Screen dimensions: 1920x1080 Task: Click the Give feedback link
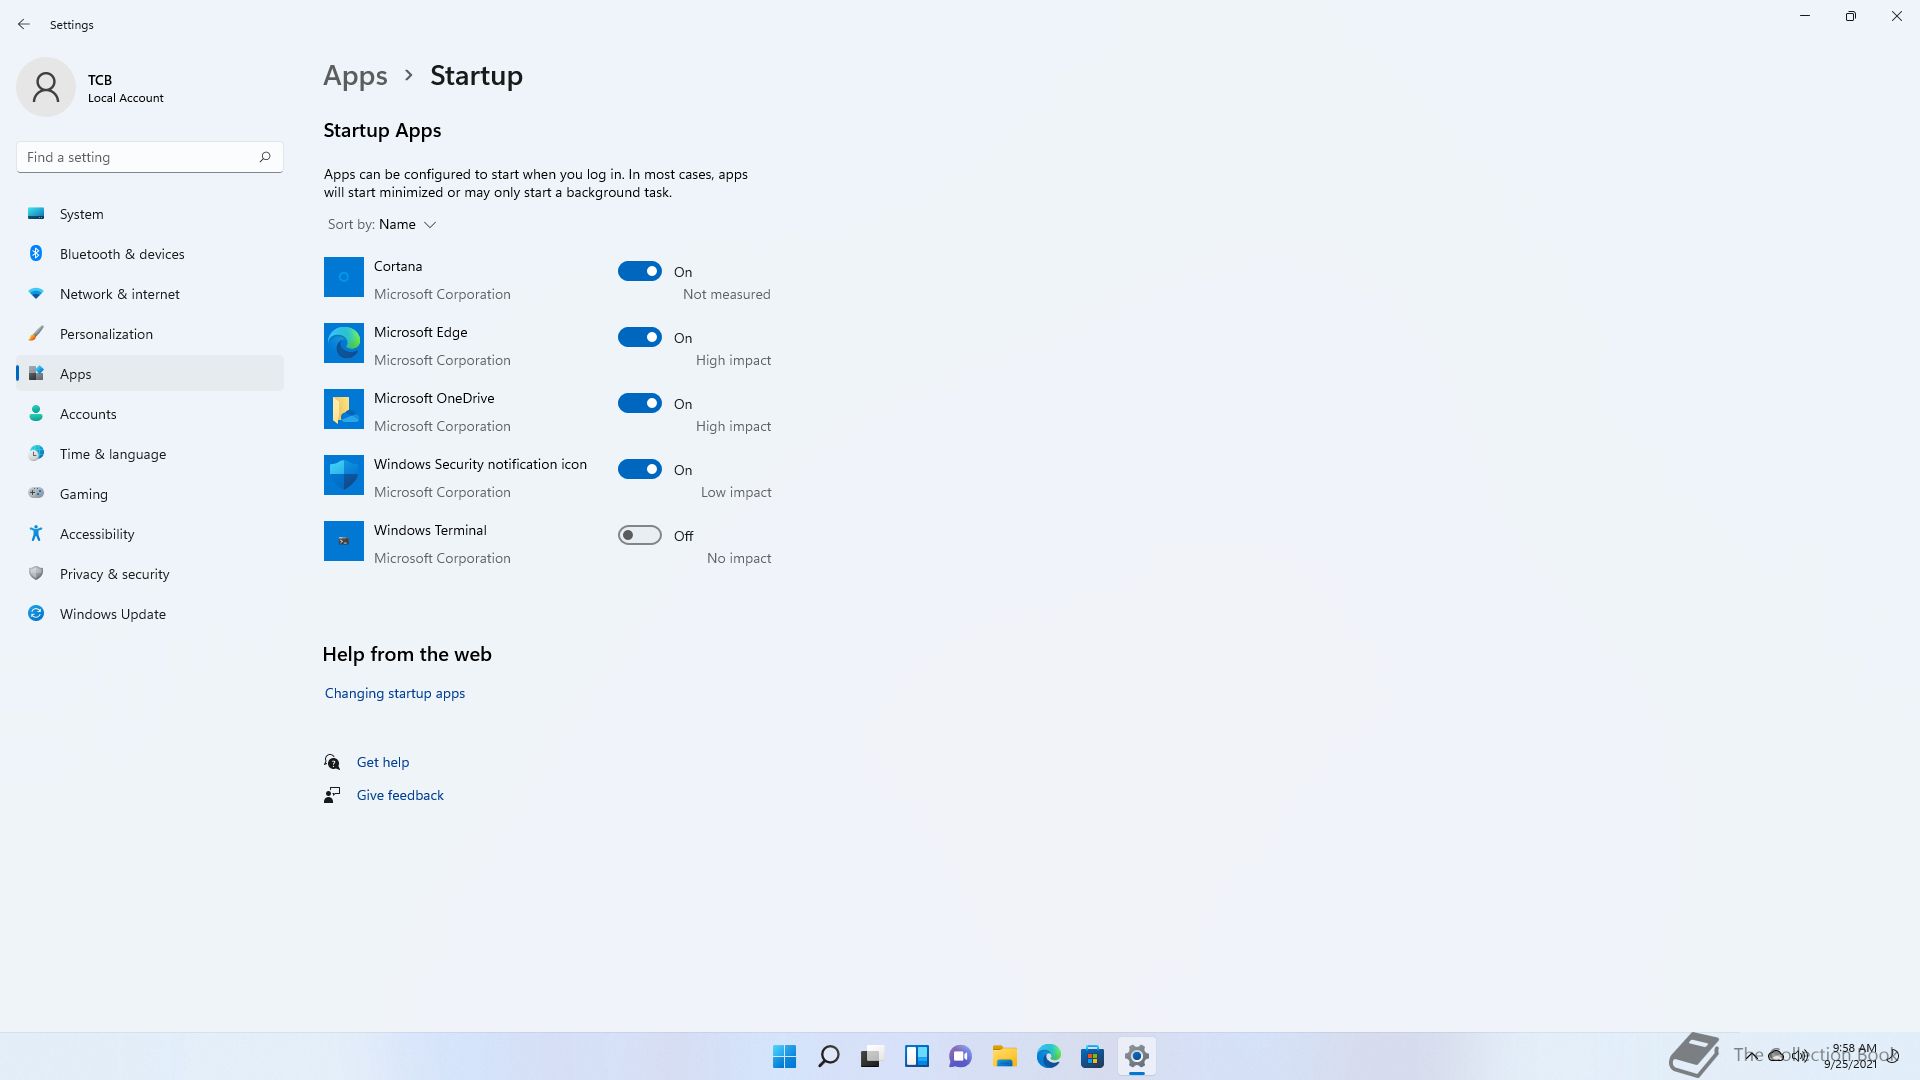[x=400, y=795]
